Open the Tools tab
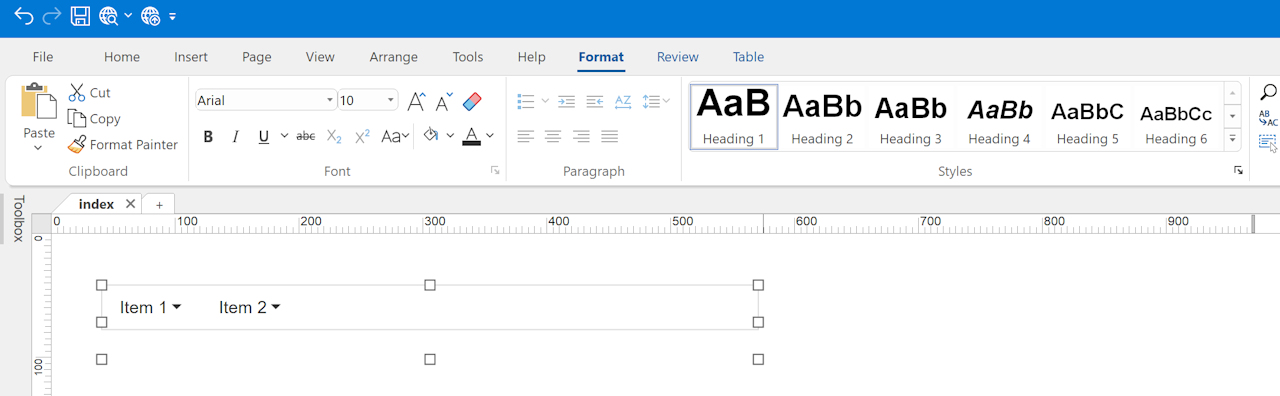The width and height of the screenshot is (1280, 396). (x=468, y=57)
